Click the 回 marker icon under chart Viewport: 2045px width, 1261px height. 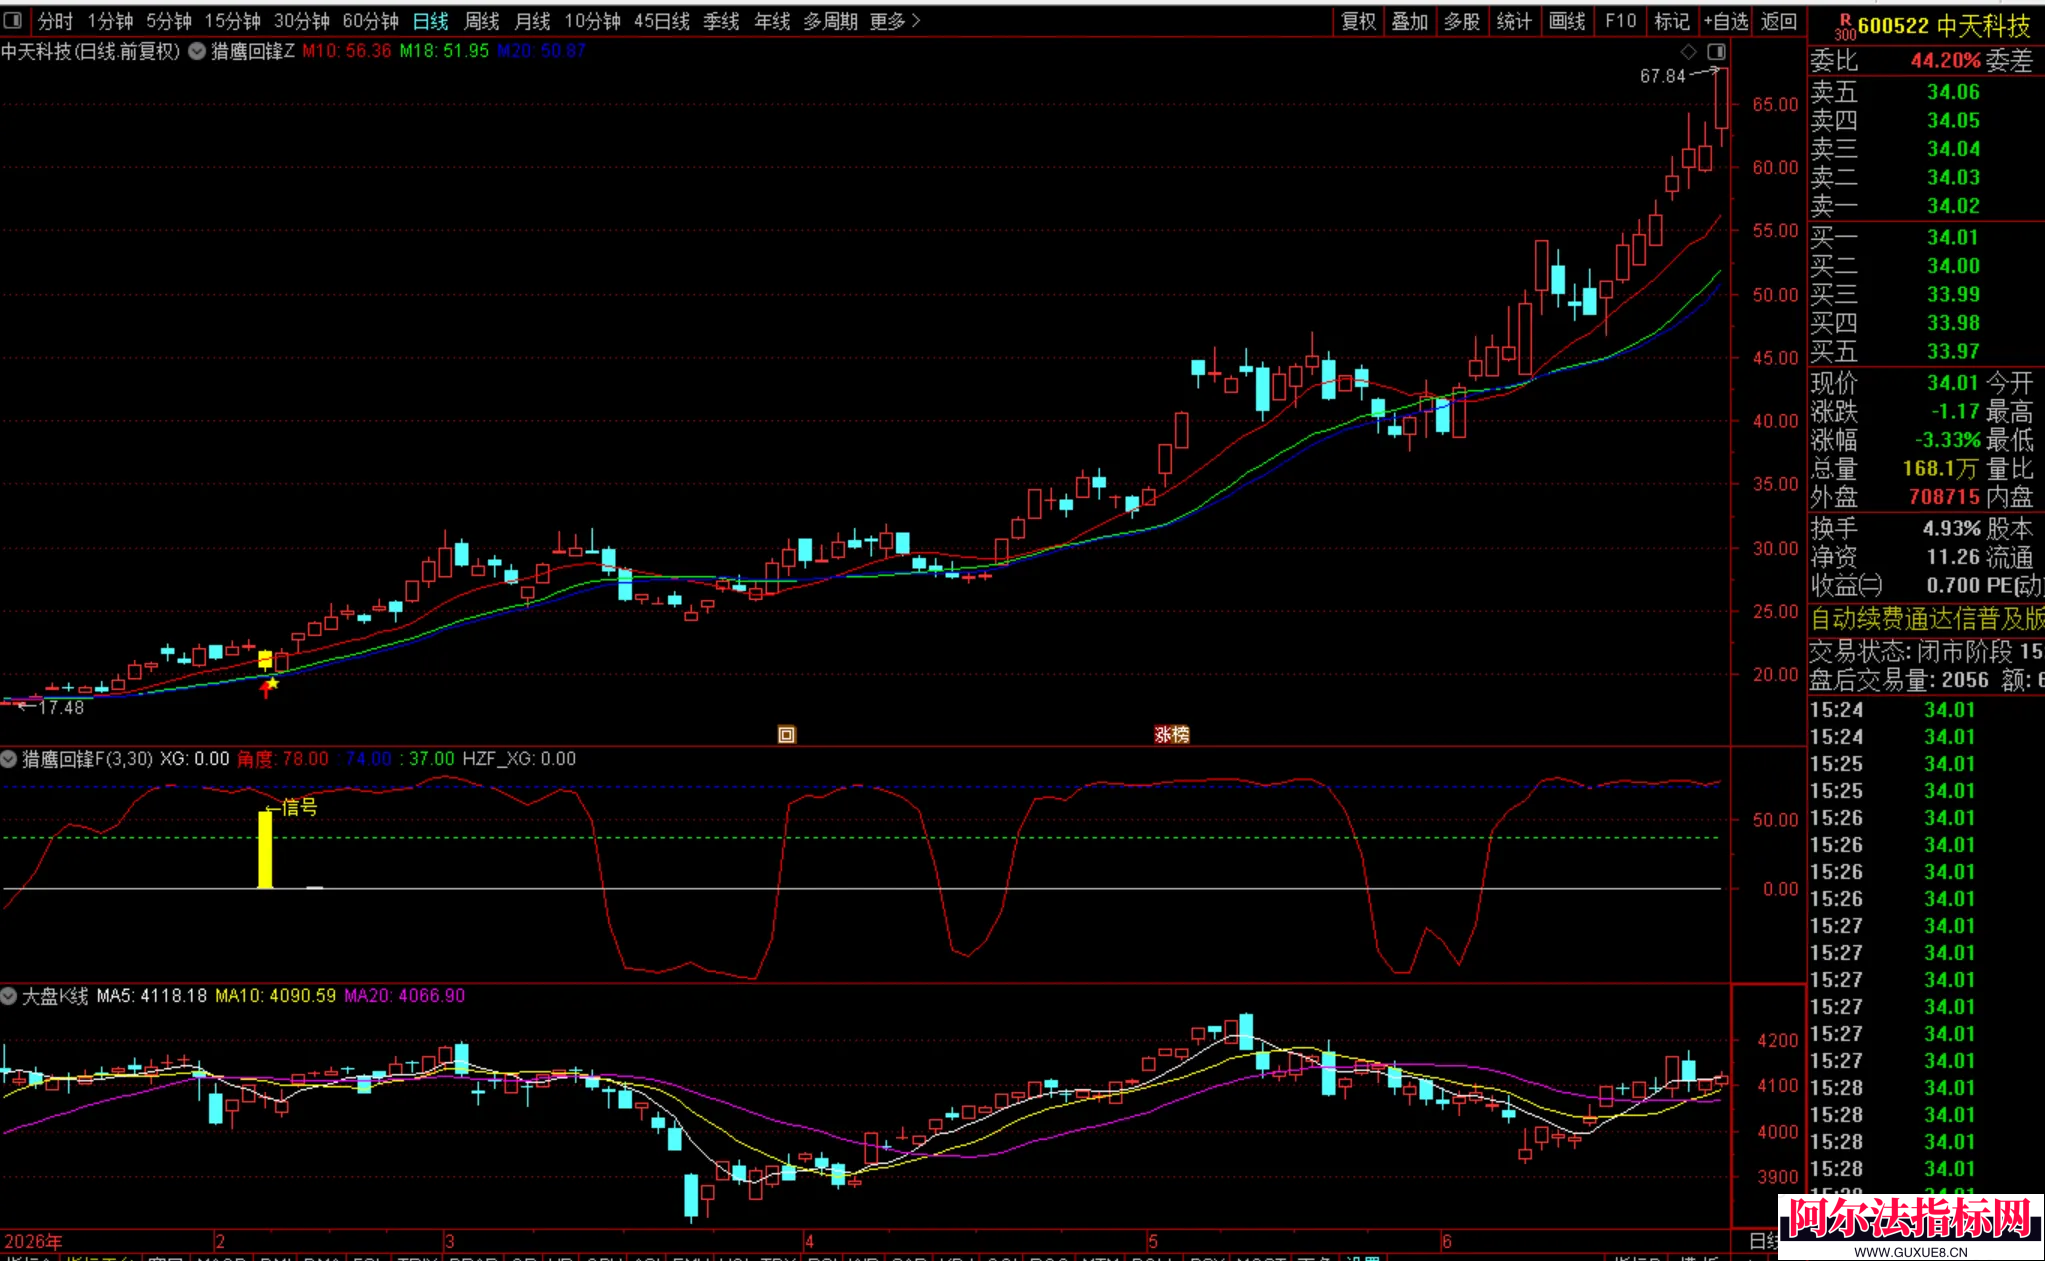tap(787, 735)
